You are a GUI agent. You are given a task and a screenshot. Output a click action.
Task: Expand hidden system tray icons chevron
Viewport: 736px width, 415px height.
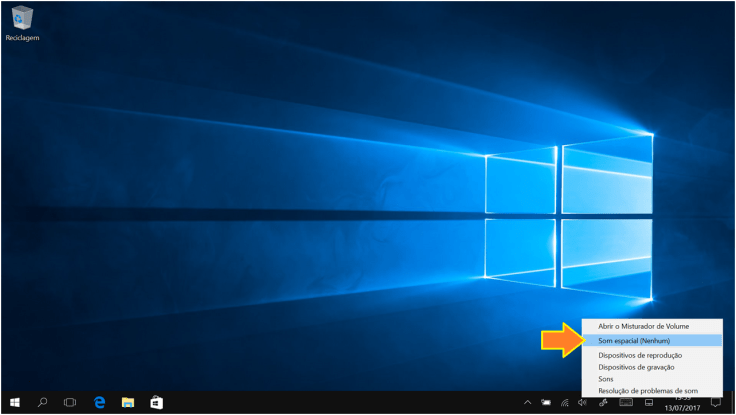[x=528, y=403]
